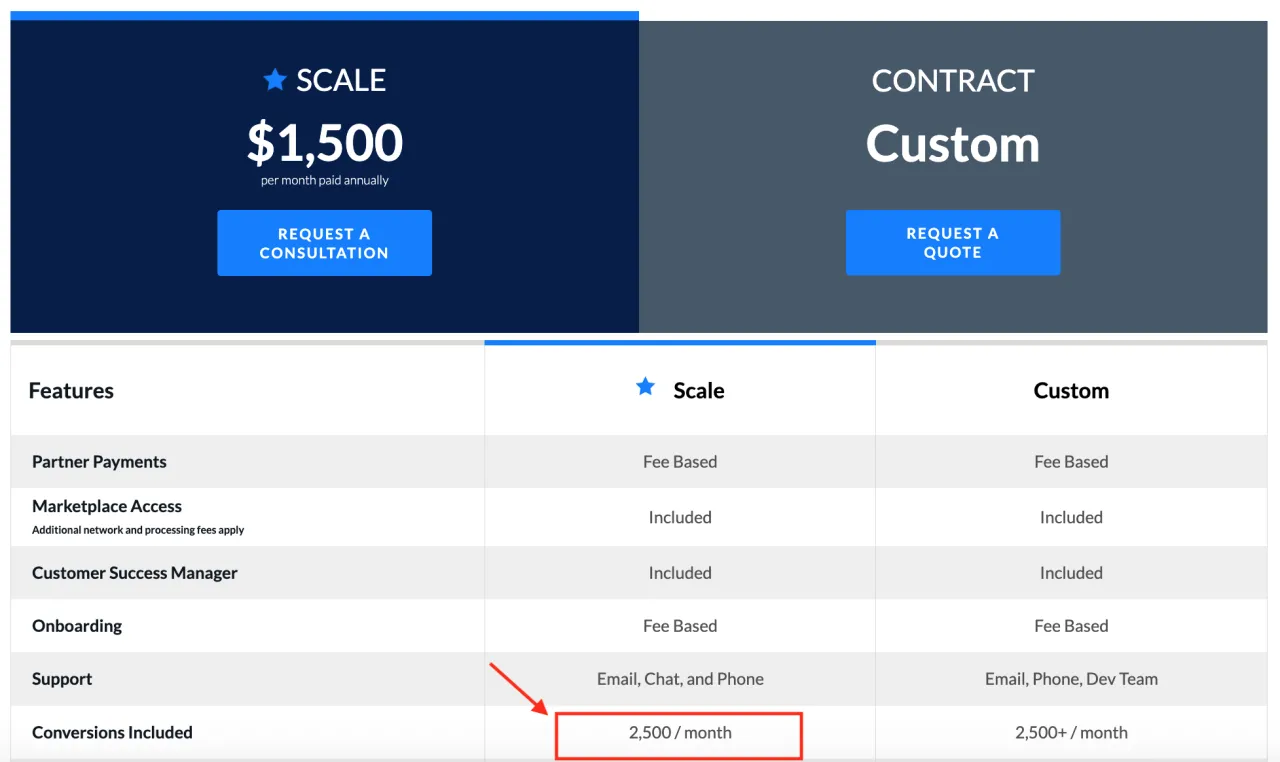Screen dimensions: 1280x762
Task: Click the star icon beside SCALE heading
Action: coord(275,80)
